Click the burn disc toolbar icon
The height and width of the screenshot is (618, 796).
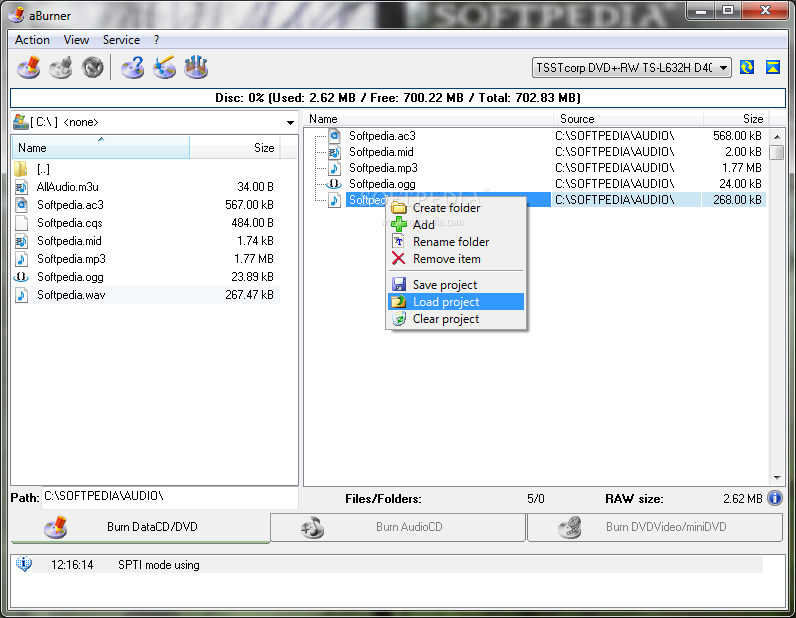point(28,67)
